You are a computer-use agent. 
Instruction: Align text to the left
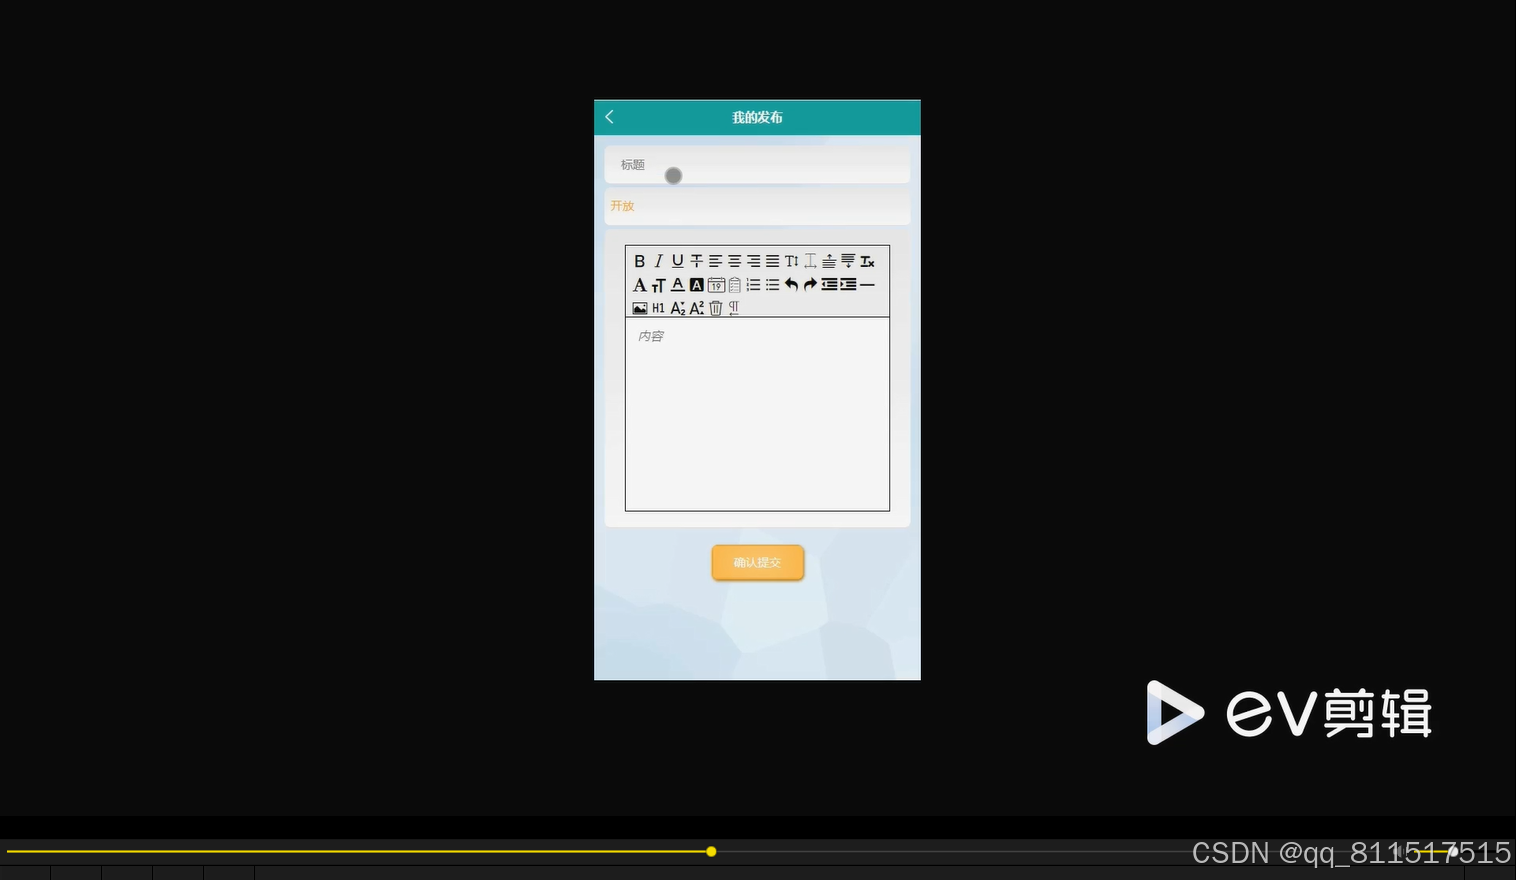click(716, 261)
